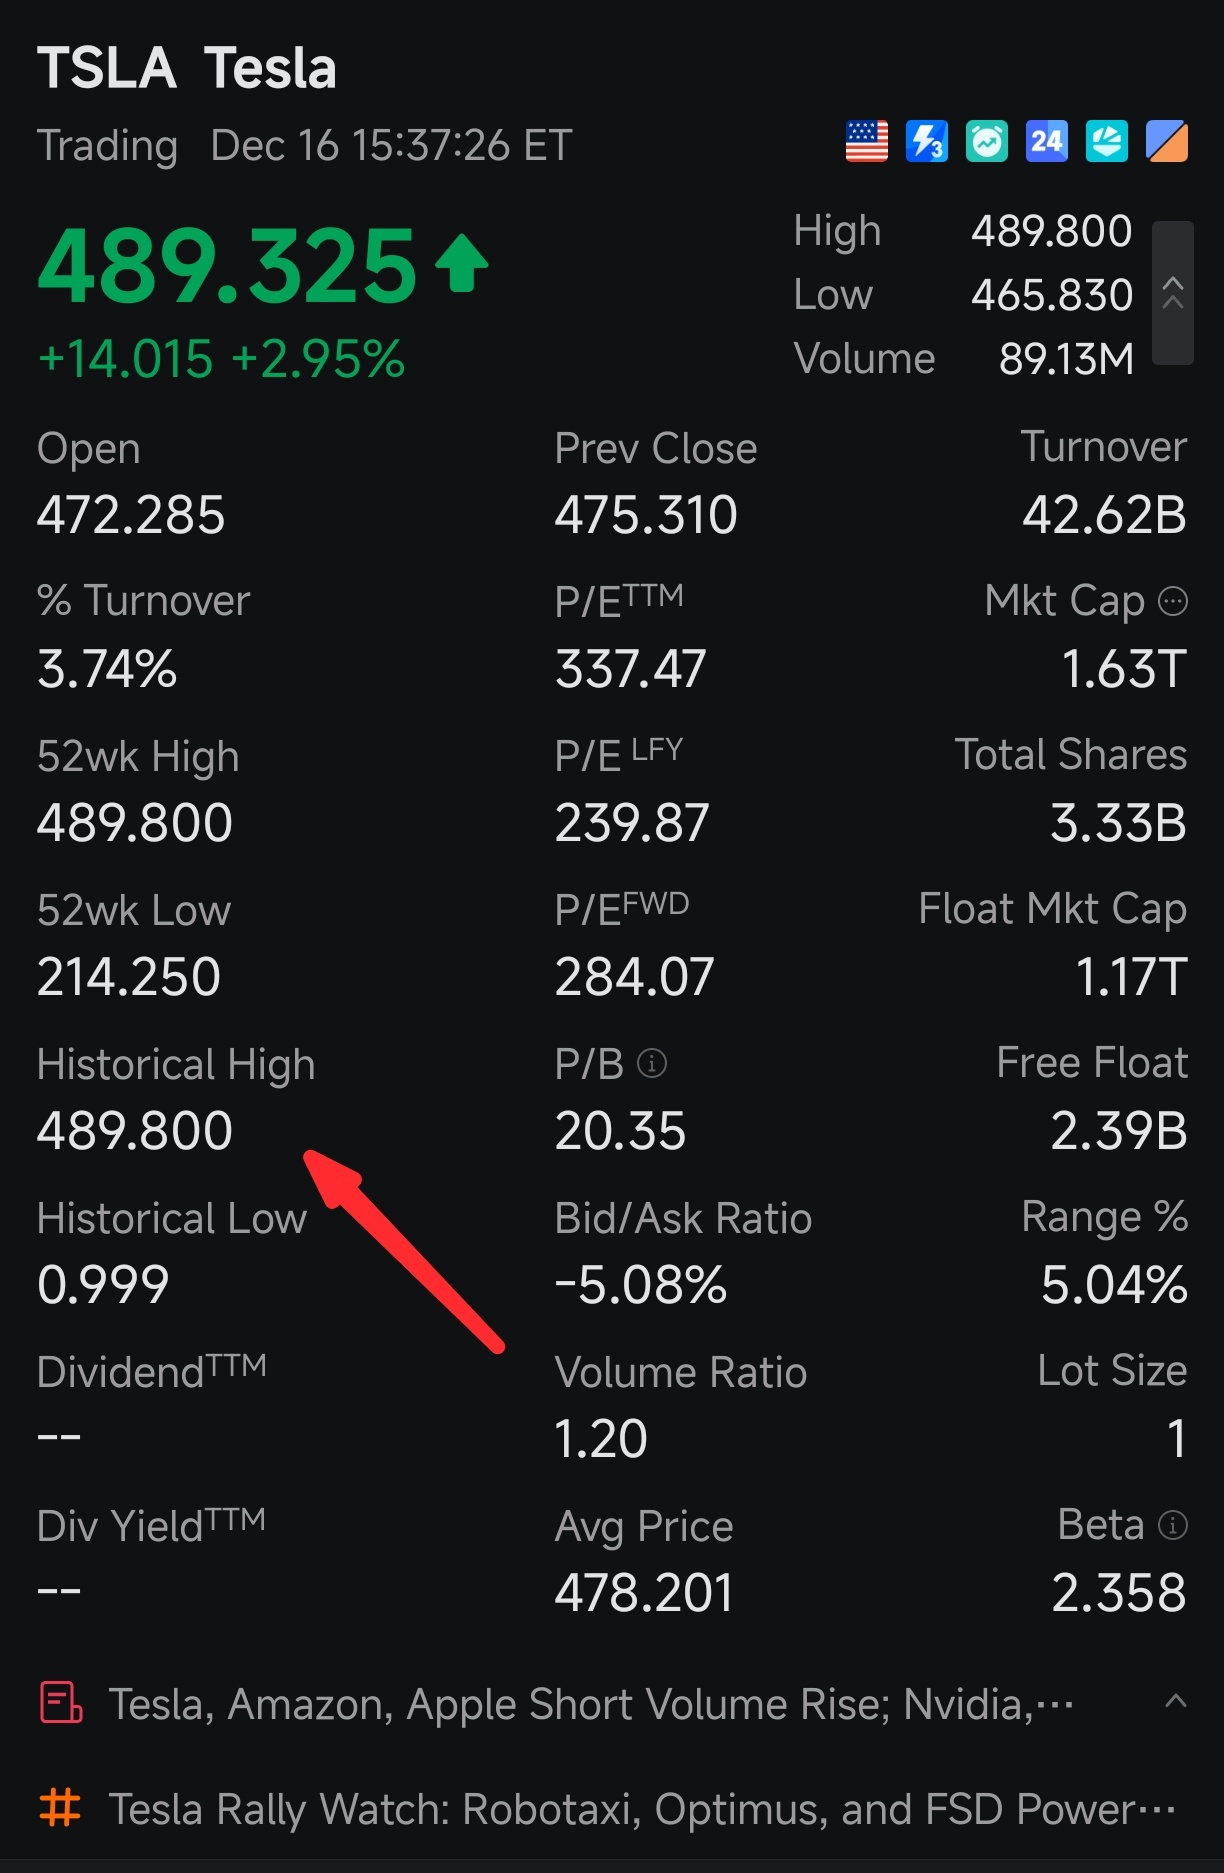
Task: Tap the Beta info icon
Action: (1172, 1525)
